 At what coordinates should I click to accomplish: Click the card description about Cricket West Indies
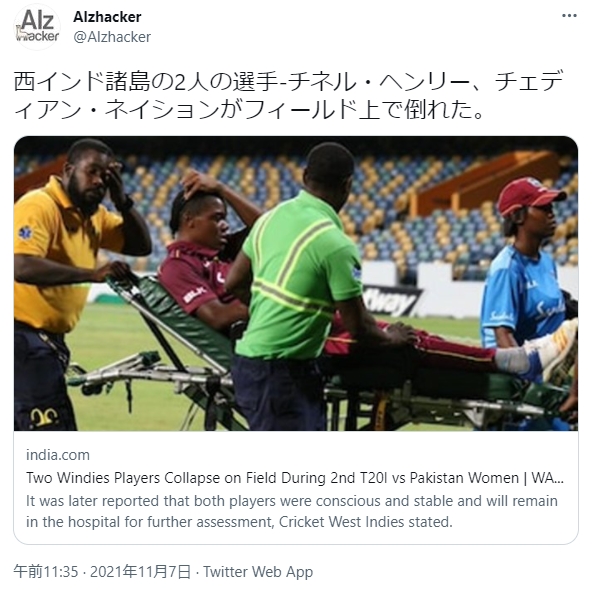point(292,511)
